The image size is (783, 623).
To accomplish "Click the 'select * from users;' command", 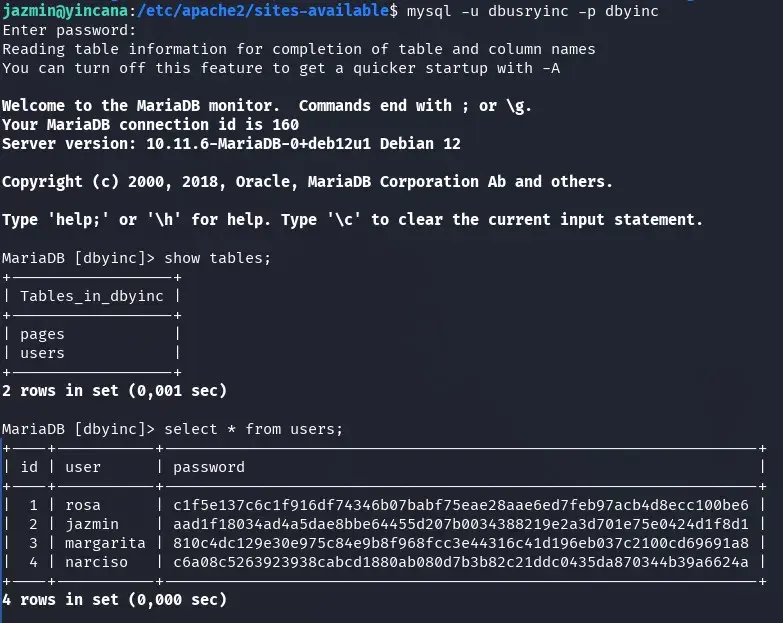I will 253,429.
